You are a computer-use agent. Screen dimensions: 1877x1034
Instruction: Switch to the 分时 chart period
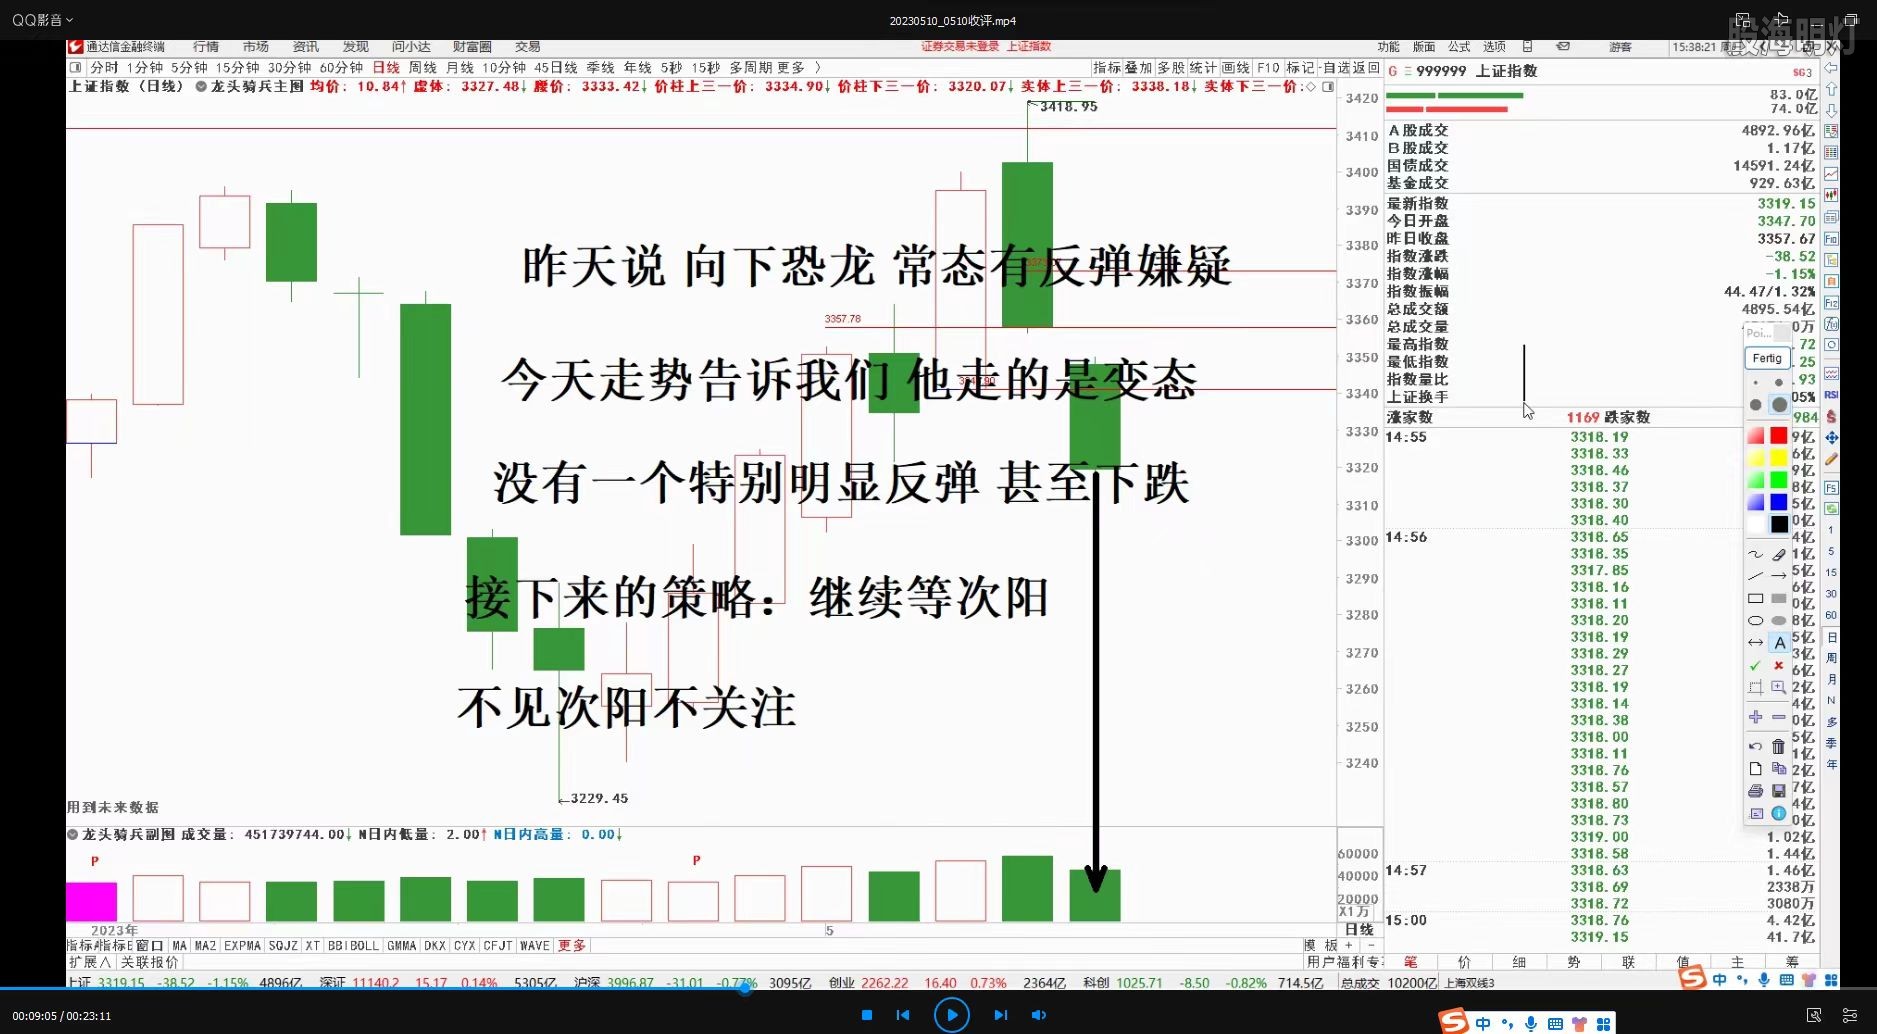104,67
